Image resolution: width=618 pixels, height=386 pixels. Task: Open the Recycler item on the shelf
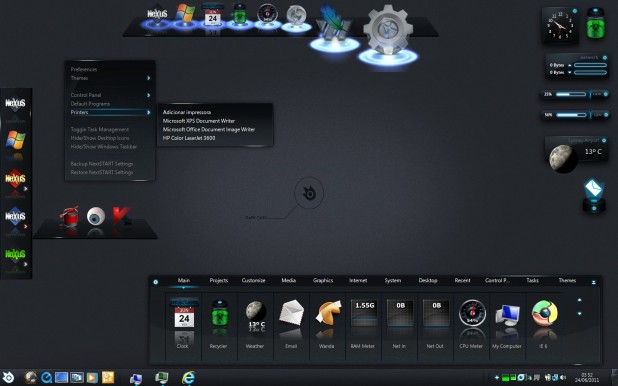[x=220, y=313]
